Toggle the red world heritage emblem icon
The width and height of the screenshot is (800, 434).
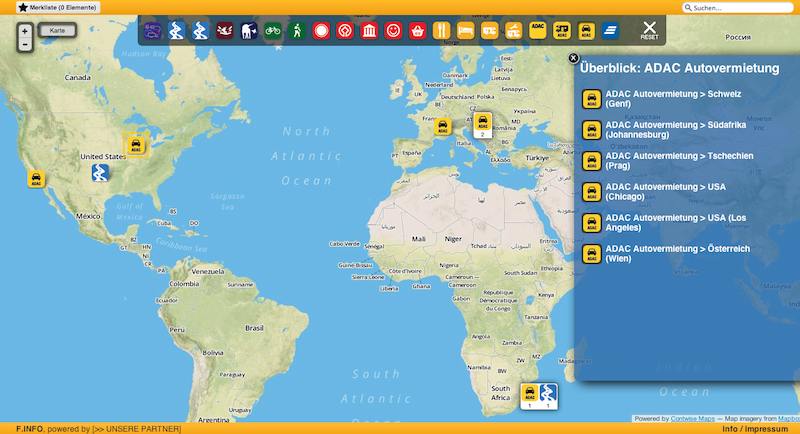pyautogui.click(x=345, y=31)
